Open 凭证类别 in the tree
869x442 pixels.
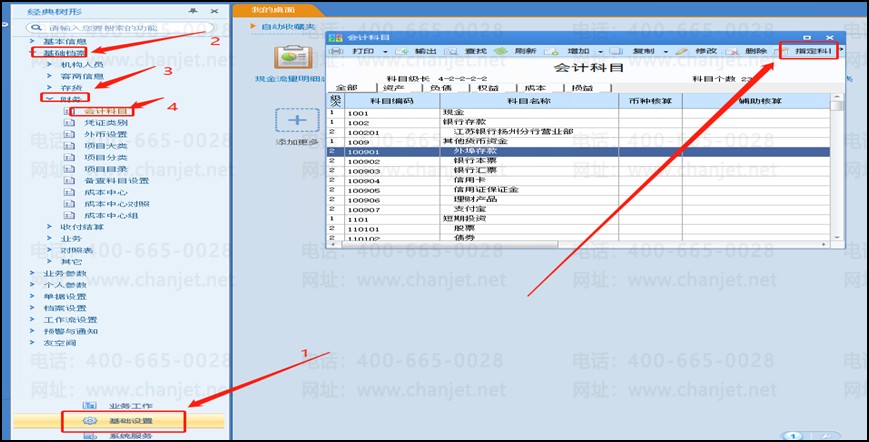point(105,122)
